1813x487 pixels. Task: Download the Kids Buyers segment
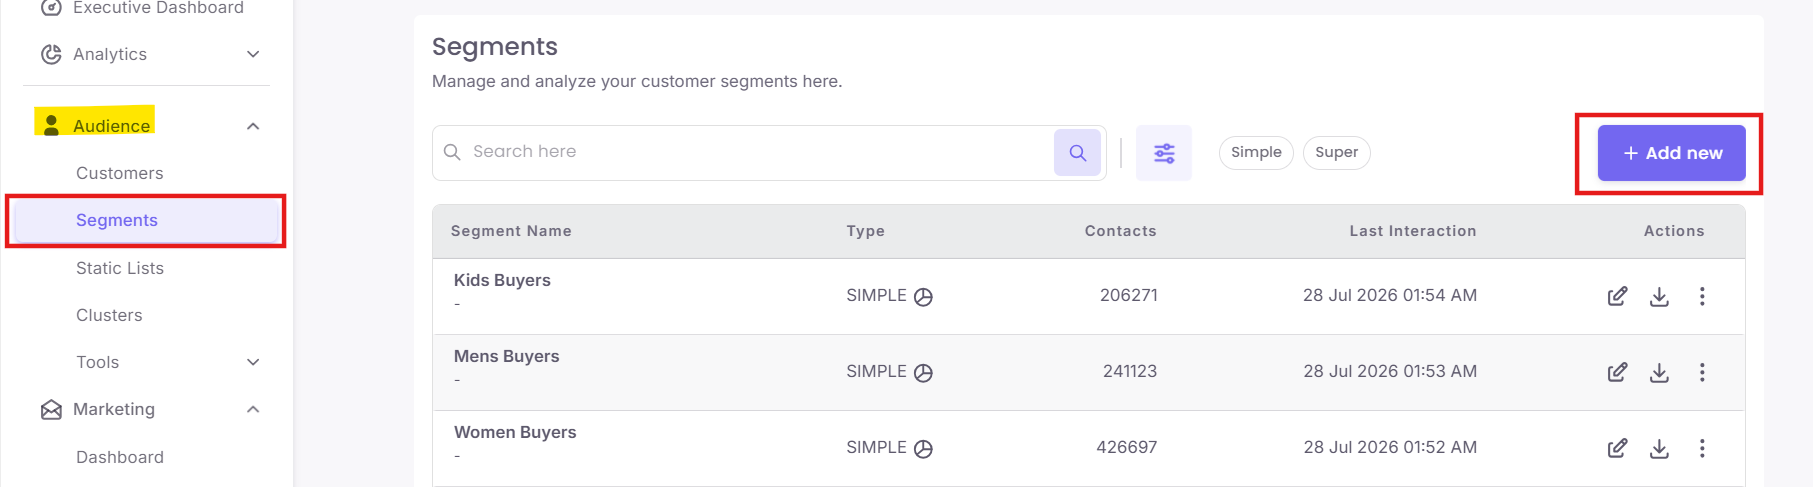[x=1659, y=296]
